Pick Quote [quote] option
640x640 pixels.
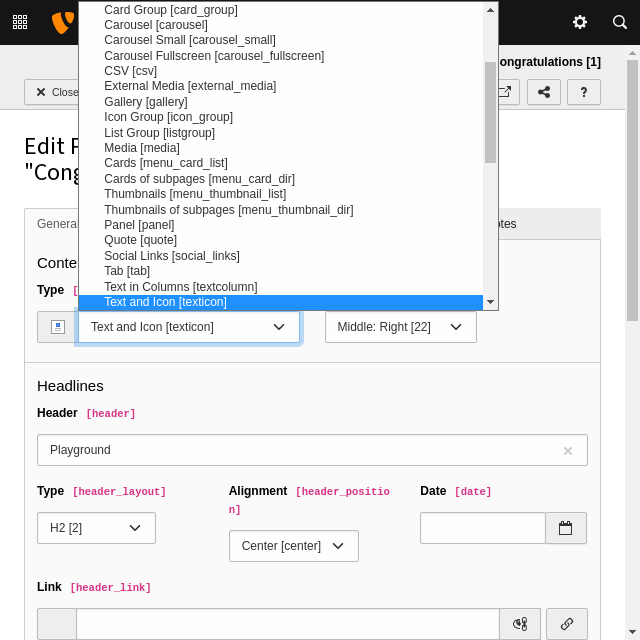281,240
